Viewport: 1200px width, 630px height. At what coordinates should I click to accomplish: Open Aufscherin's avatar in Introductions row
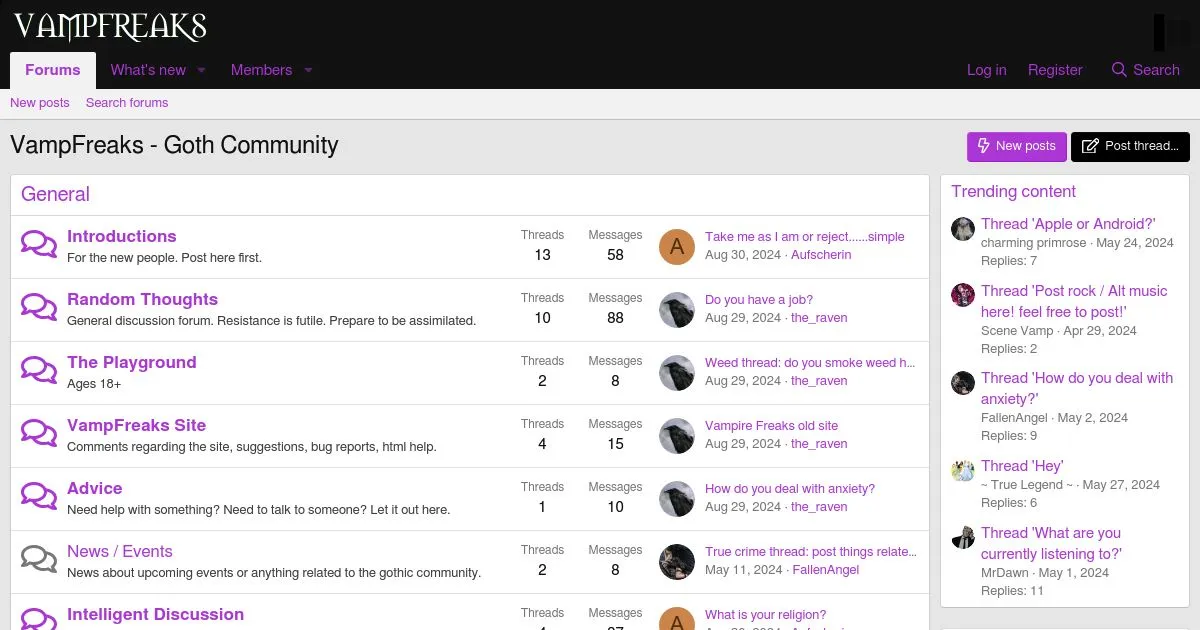(677, 247)
